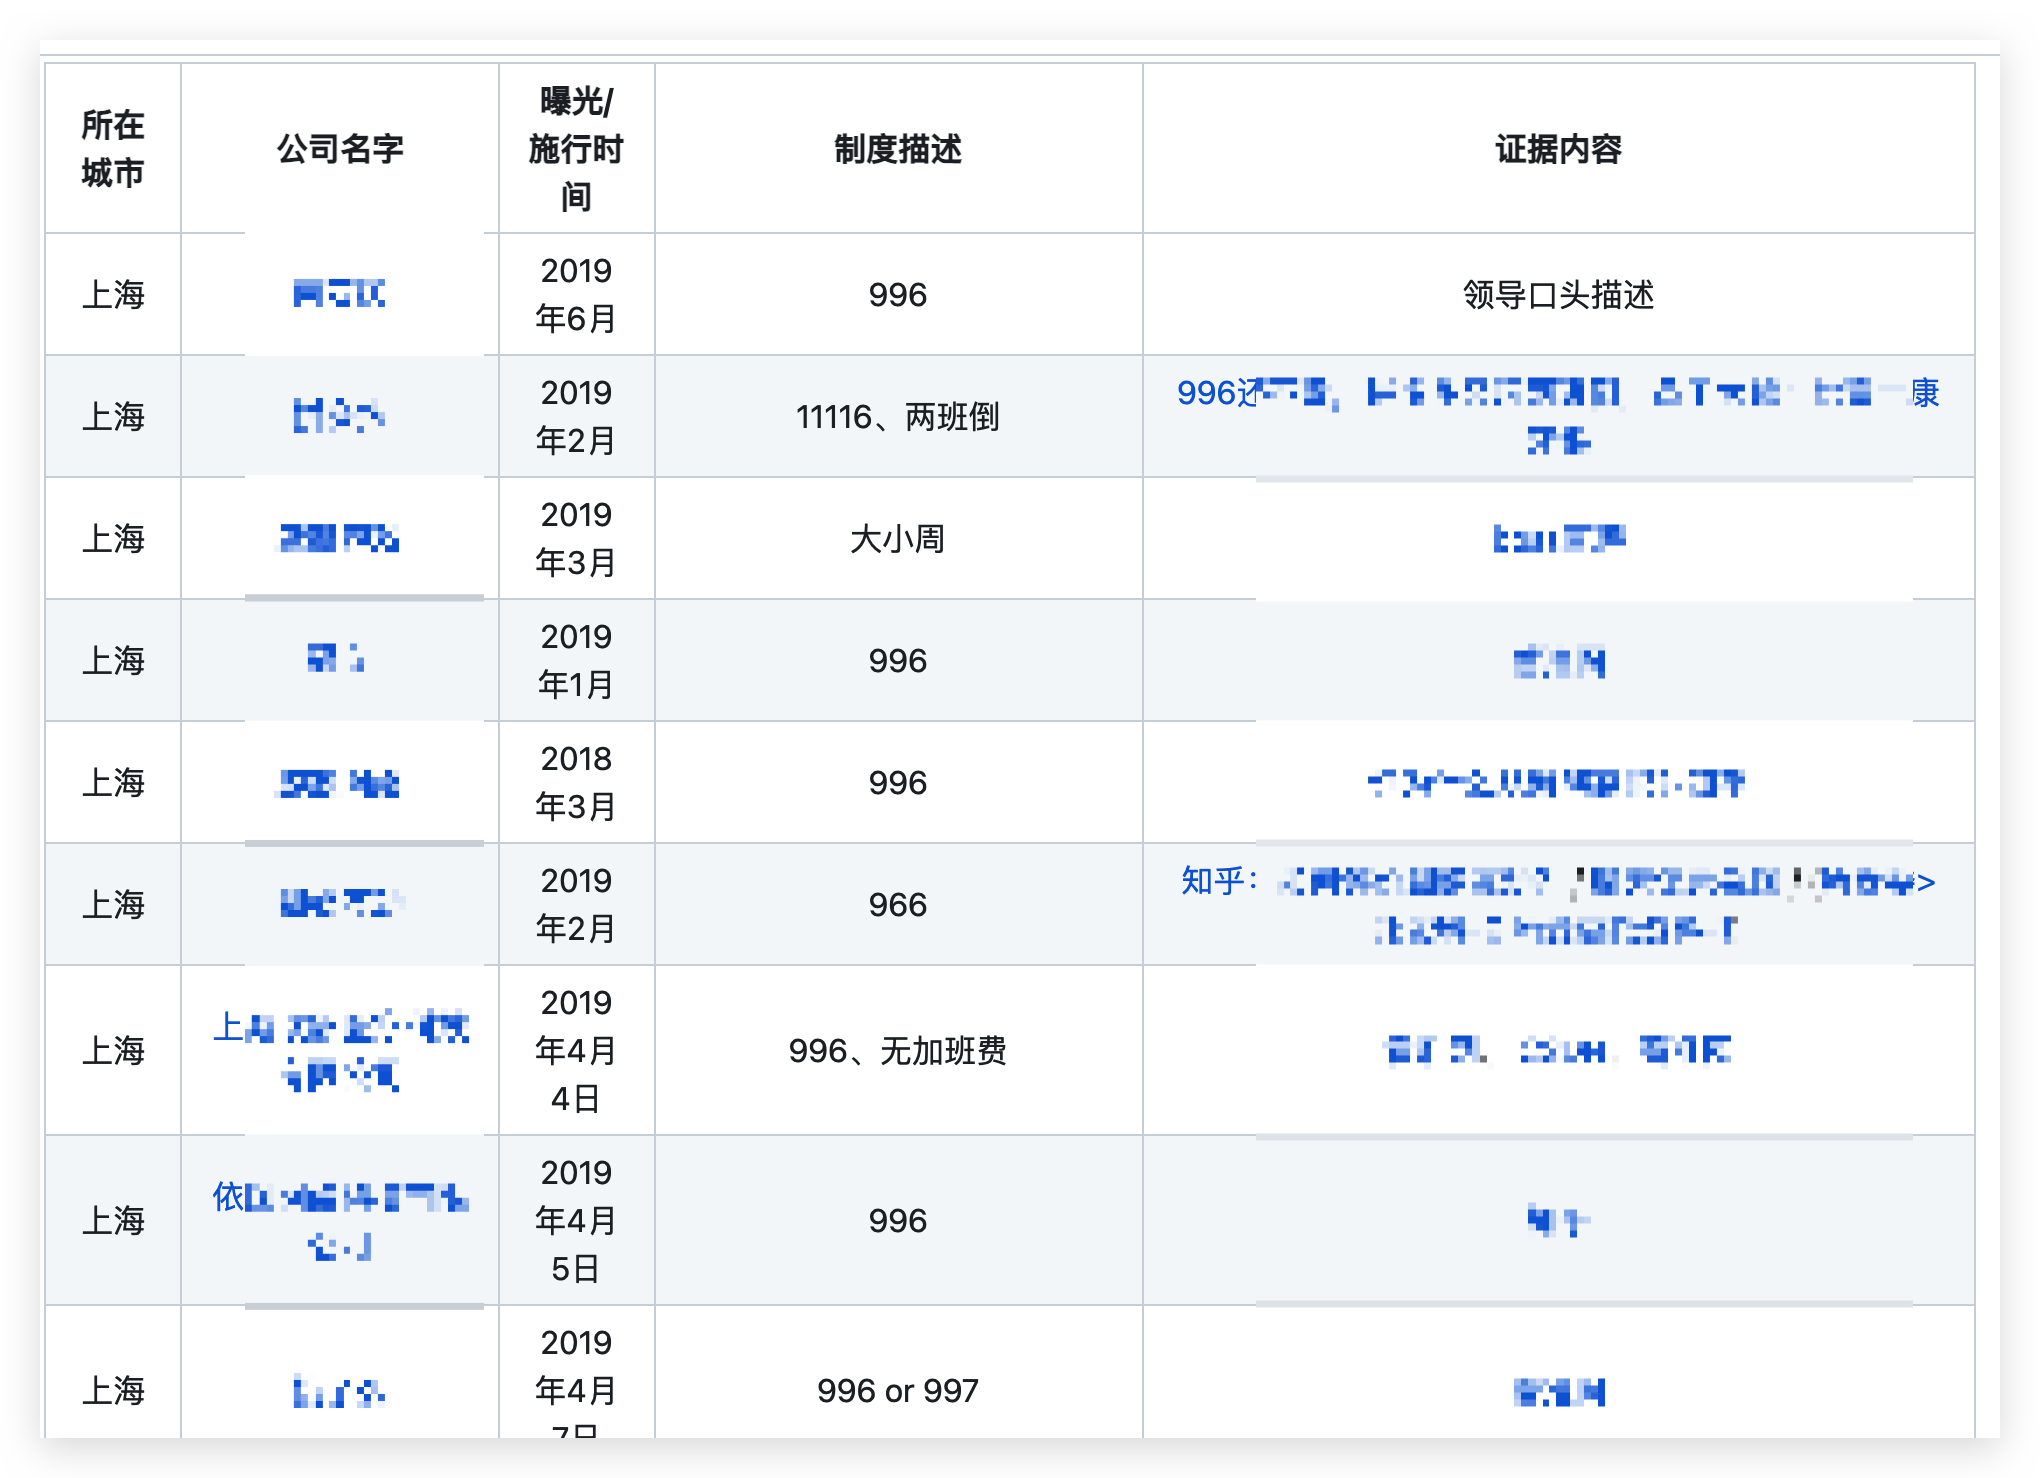
Task: Open evidence link in the 大小周 row
Action: click(1558, 538)
